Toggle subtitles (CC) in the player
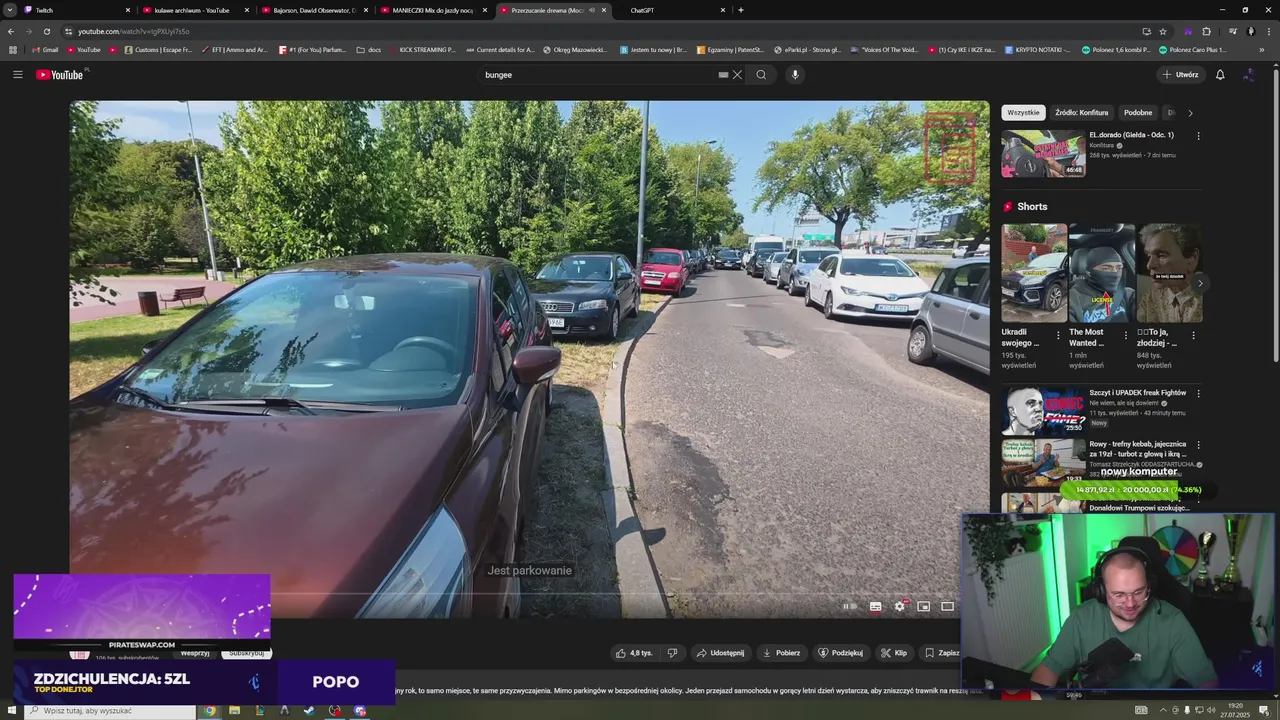 [875, 606]
